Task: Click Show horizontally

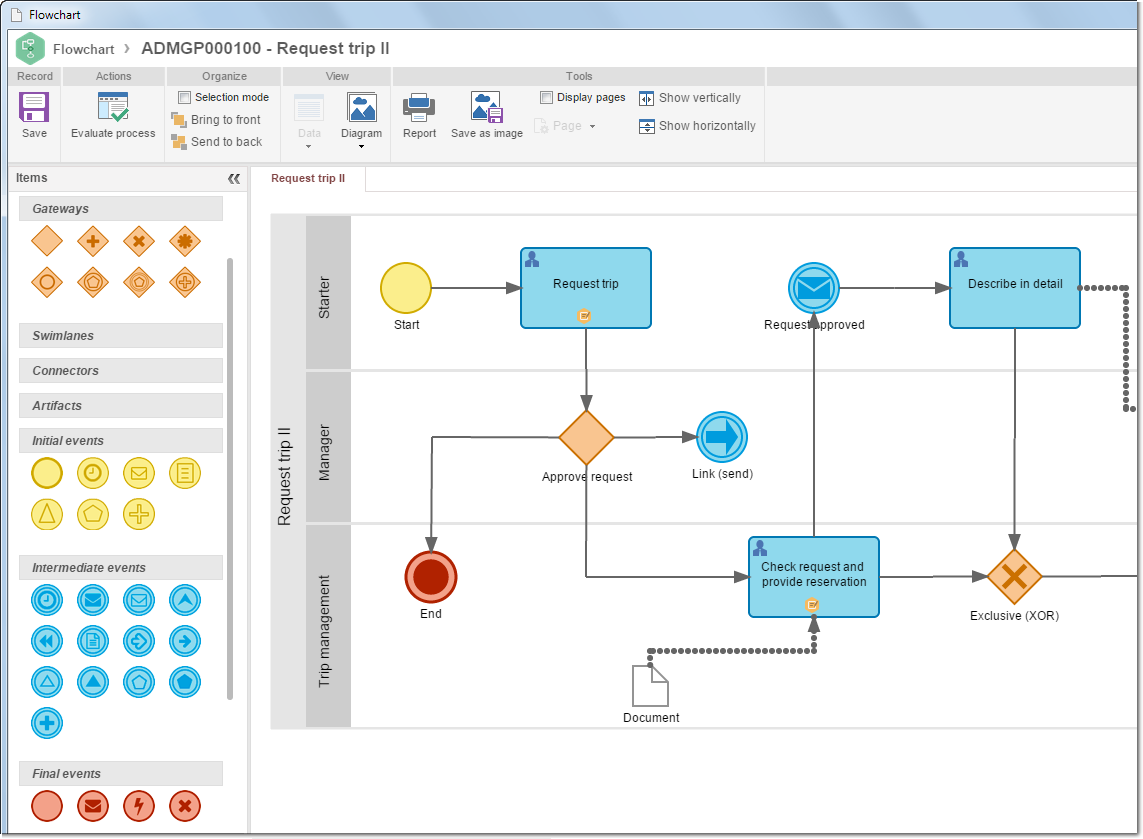Action: pyautogui.click(x=698, y=126)
